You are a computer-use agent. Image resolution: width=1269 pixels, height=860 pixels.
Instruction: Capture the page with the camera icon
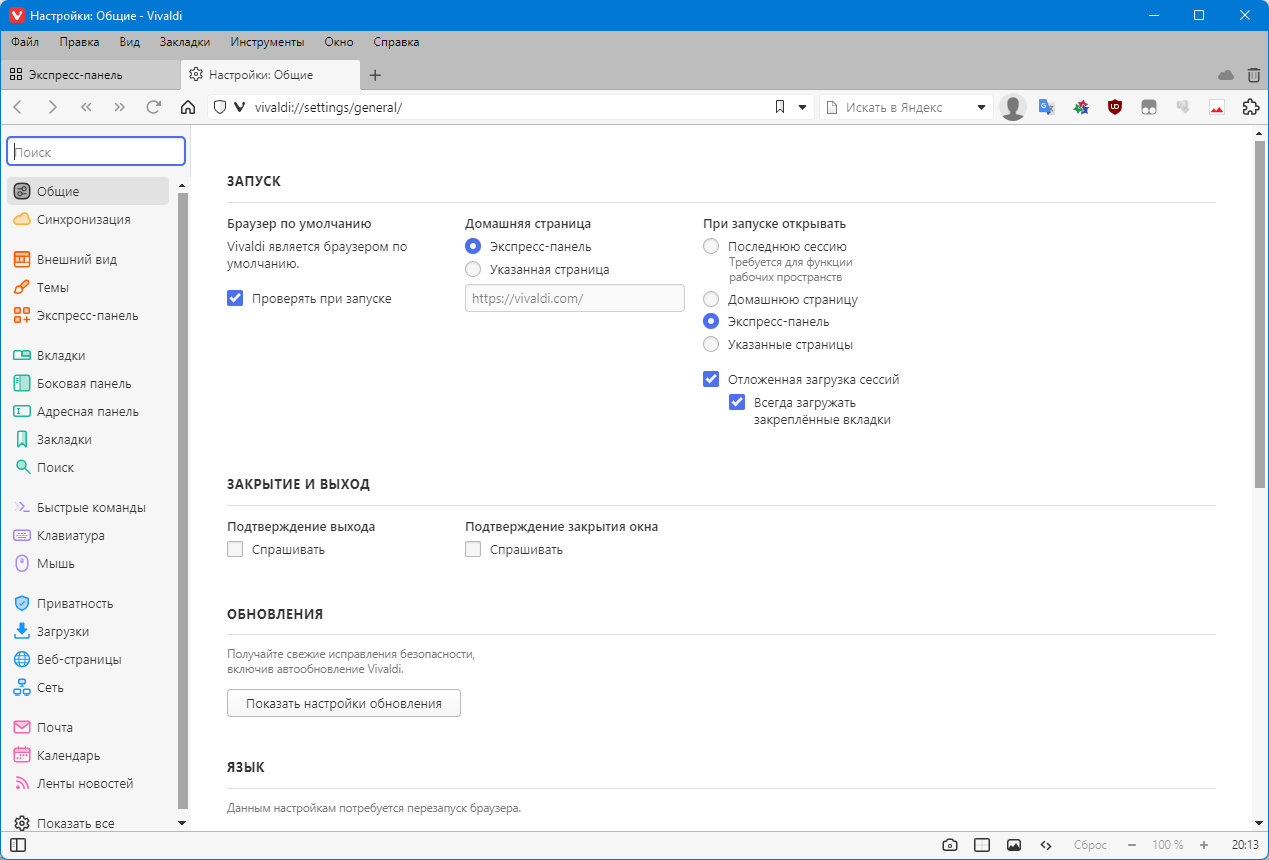tap(950, 844)
